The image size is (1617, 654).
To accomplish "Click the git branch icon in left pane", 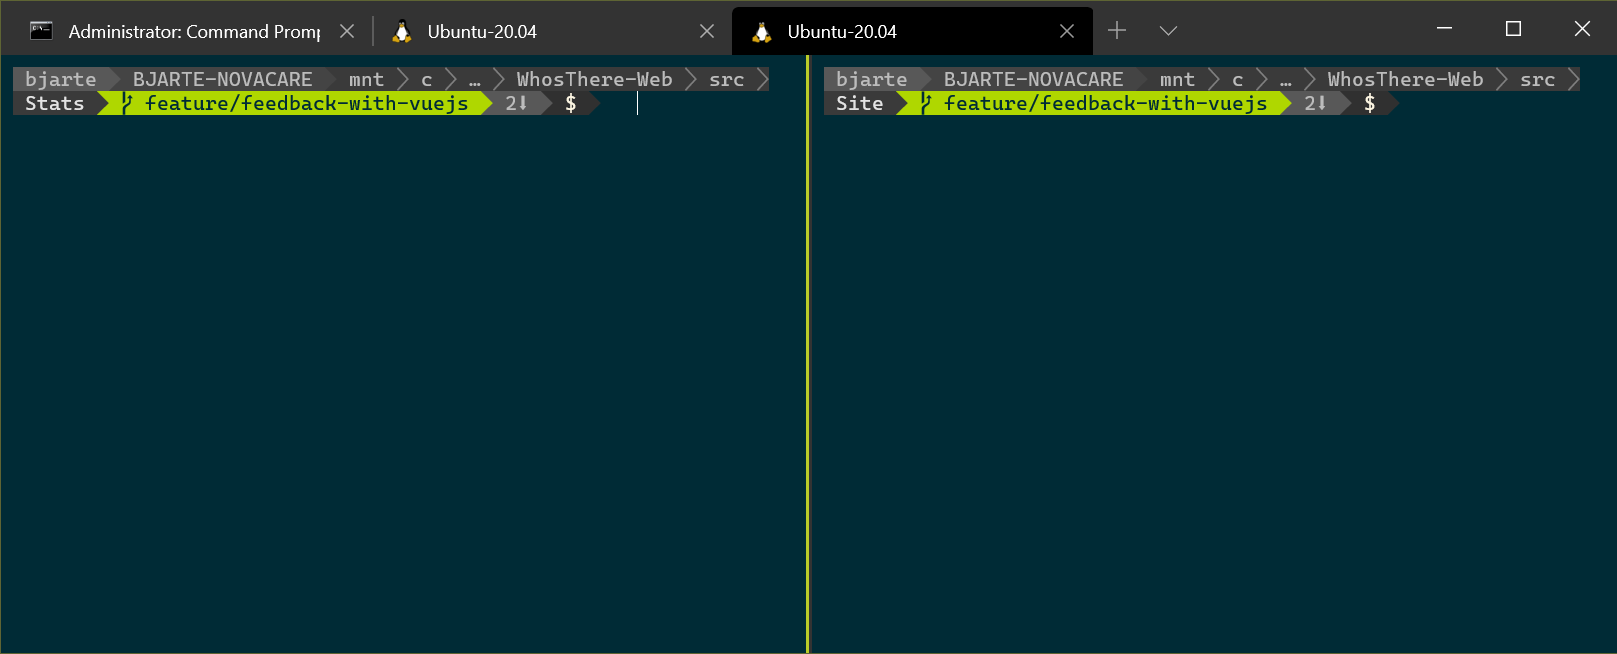I will click(127, 103).
